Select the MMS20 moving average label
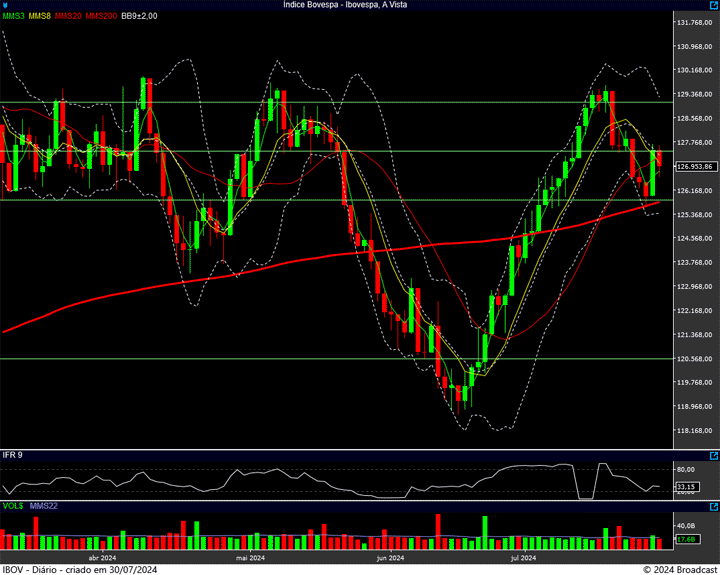This screenshot has height=575, width=720. (68, 16)
